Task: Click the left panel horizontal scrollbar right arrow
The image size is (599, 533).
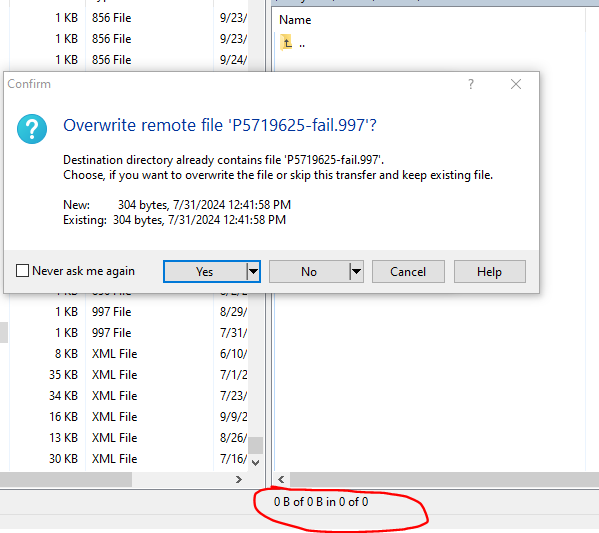Action: [x=239, y=480]
